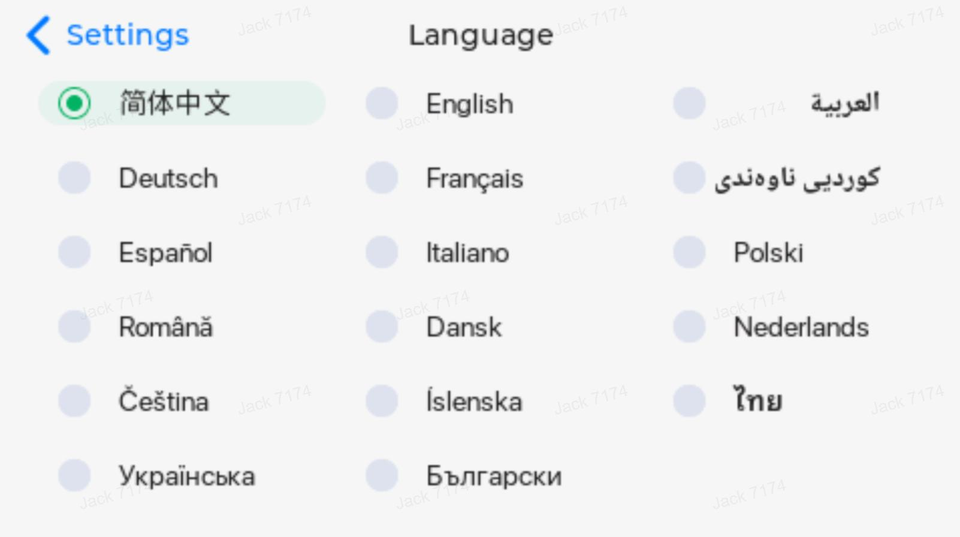Select Български radio button
Image resolution: width=960 pixels, height=537 pixels.
[x=382, y=476]
